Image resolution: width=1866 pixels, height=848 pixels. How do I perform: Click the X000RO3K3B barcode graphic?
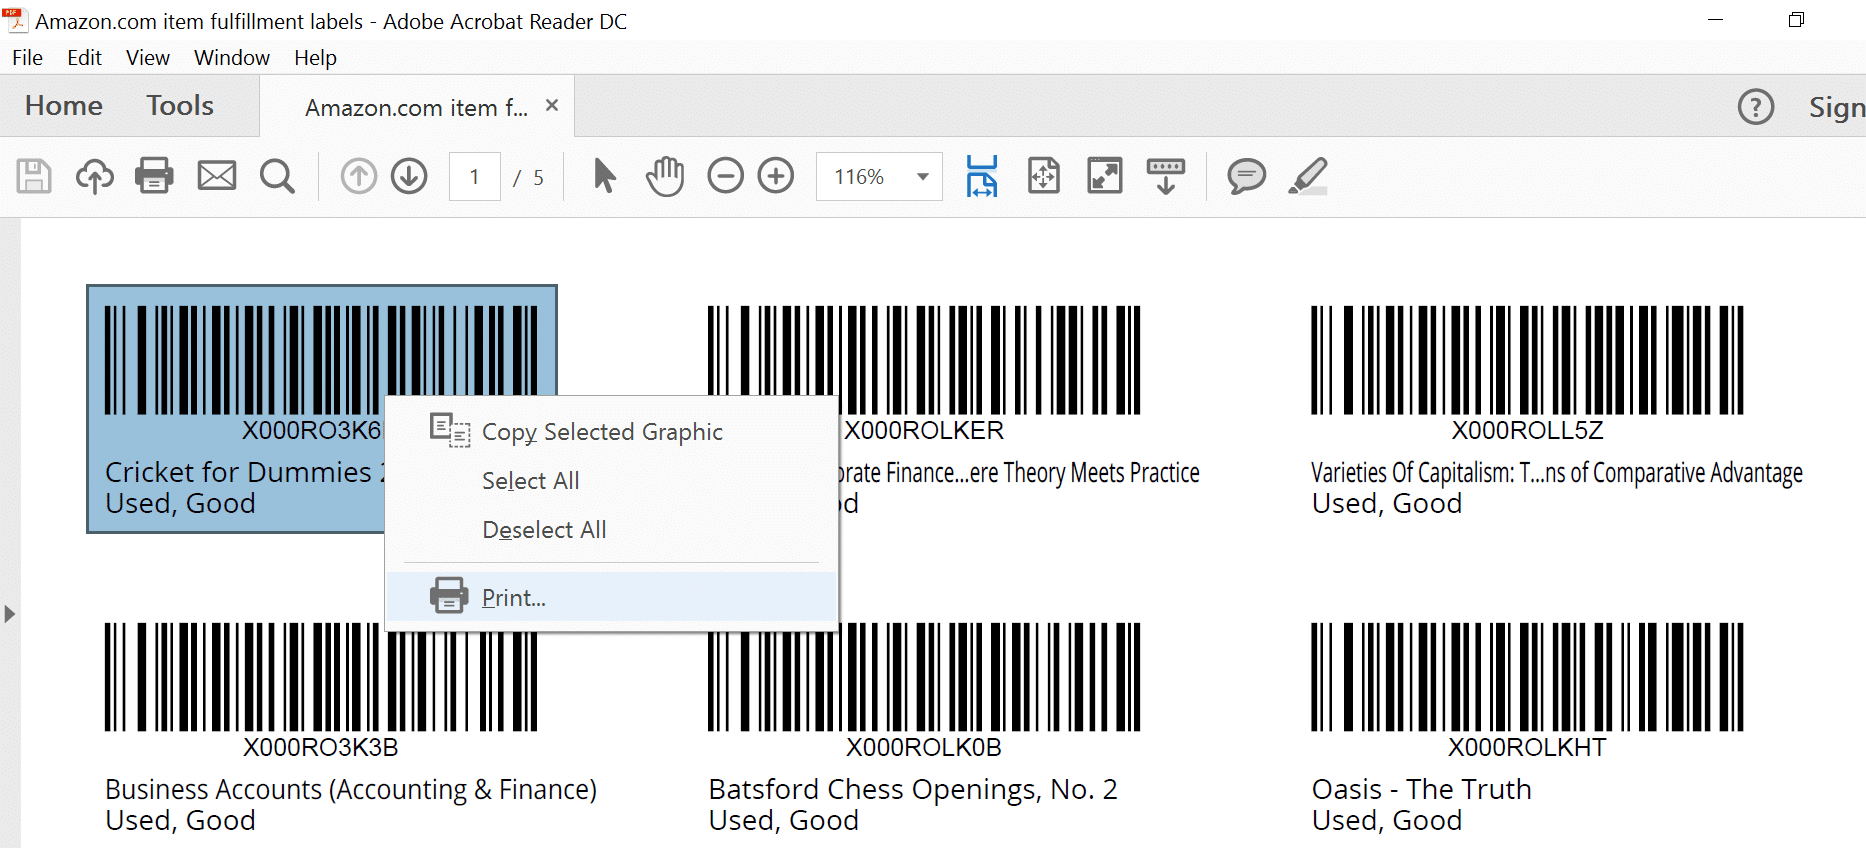(x=321, y=677)
